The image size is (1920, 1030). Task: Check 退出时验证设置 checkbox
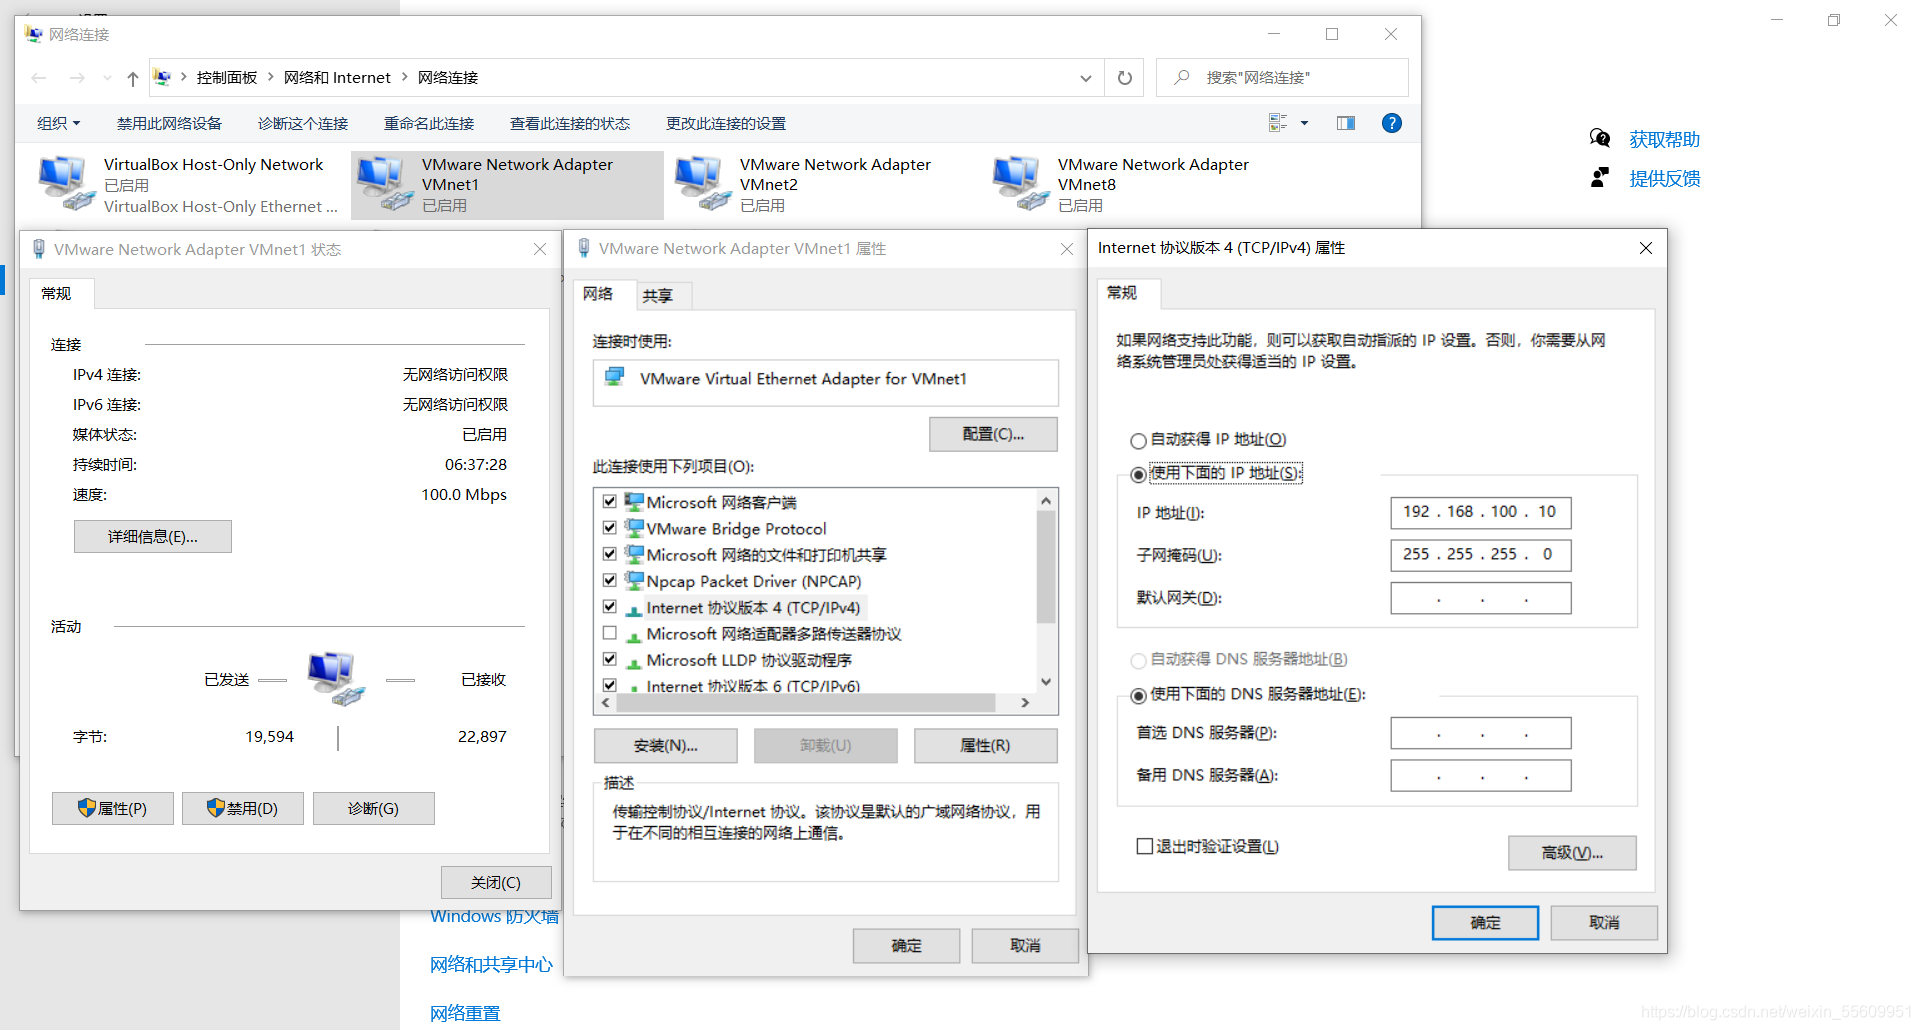point(1145,846)
